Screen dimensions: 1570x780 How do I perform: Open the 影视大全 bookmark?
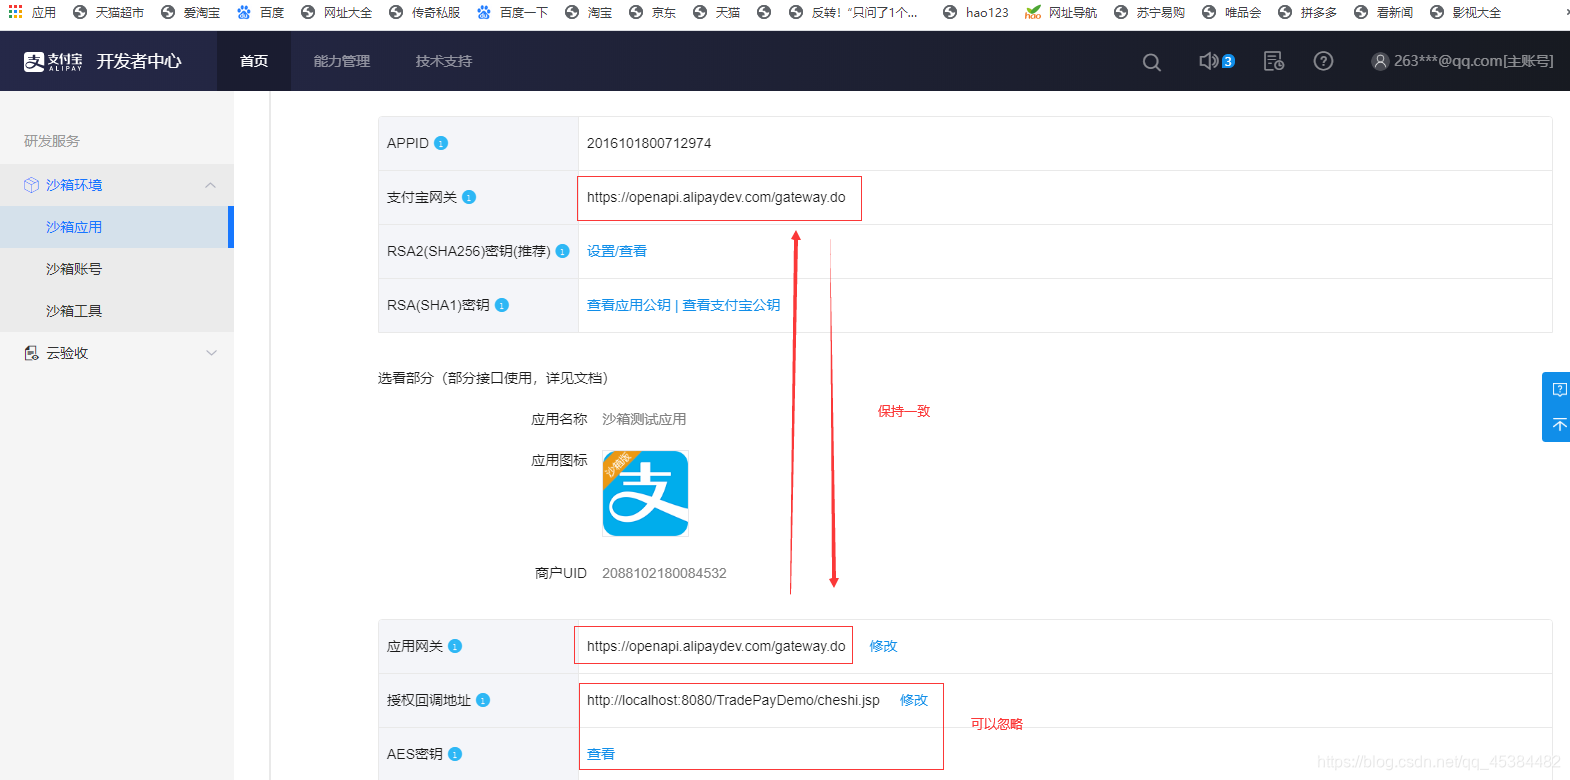coord(1465,12)
